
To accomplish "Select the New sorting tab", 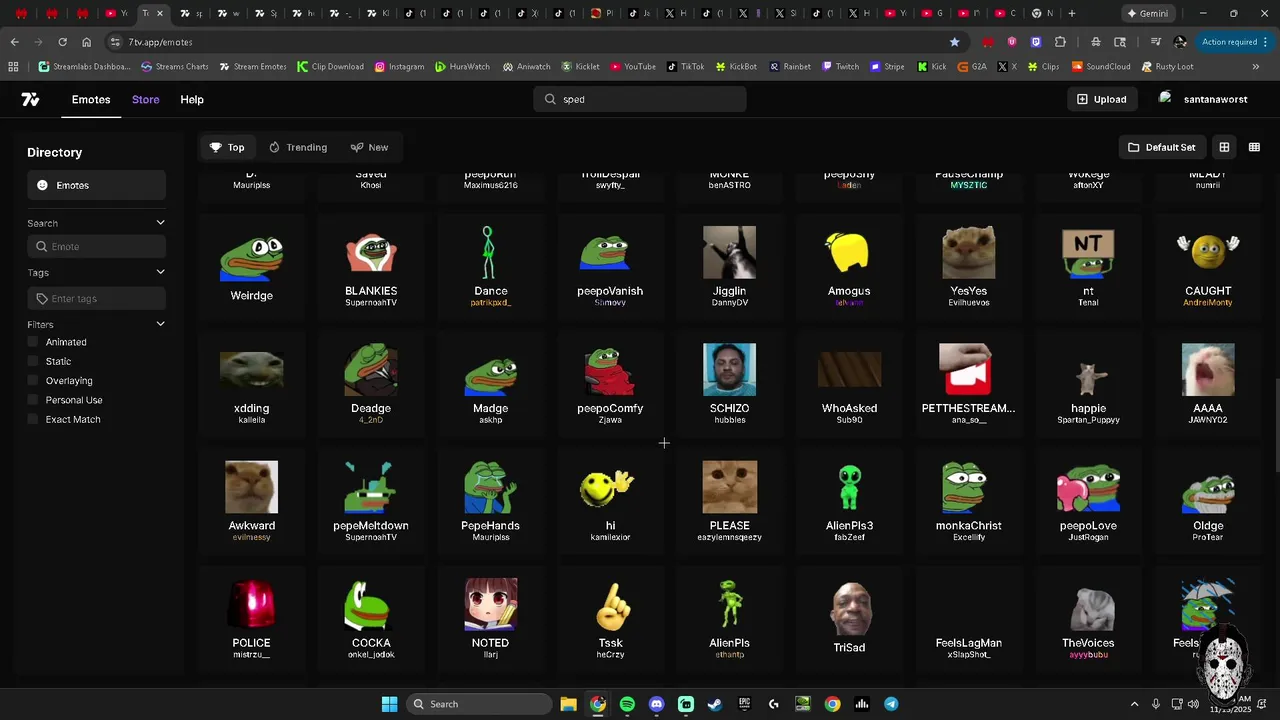I will (x=369, y=147).
